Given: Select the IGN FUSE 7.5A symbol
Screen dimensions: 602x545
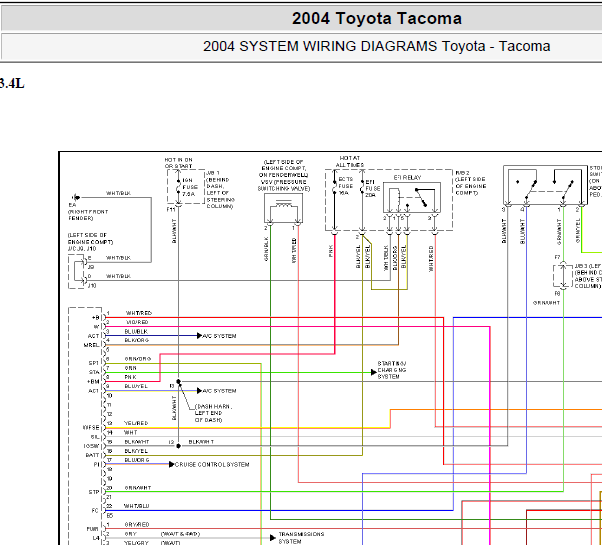Looking at the screenshot, I should pos(178,187).
